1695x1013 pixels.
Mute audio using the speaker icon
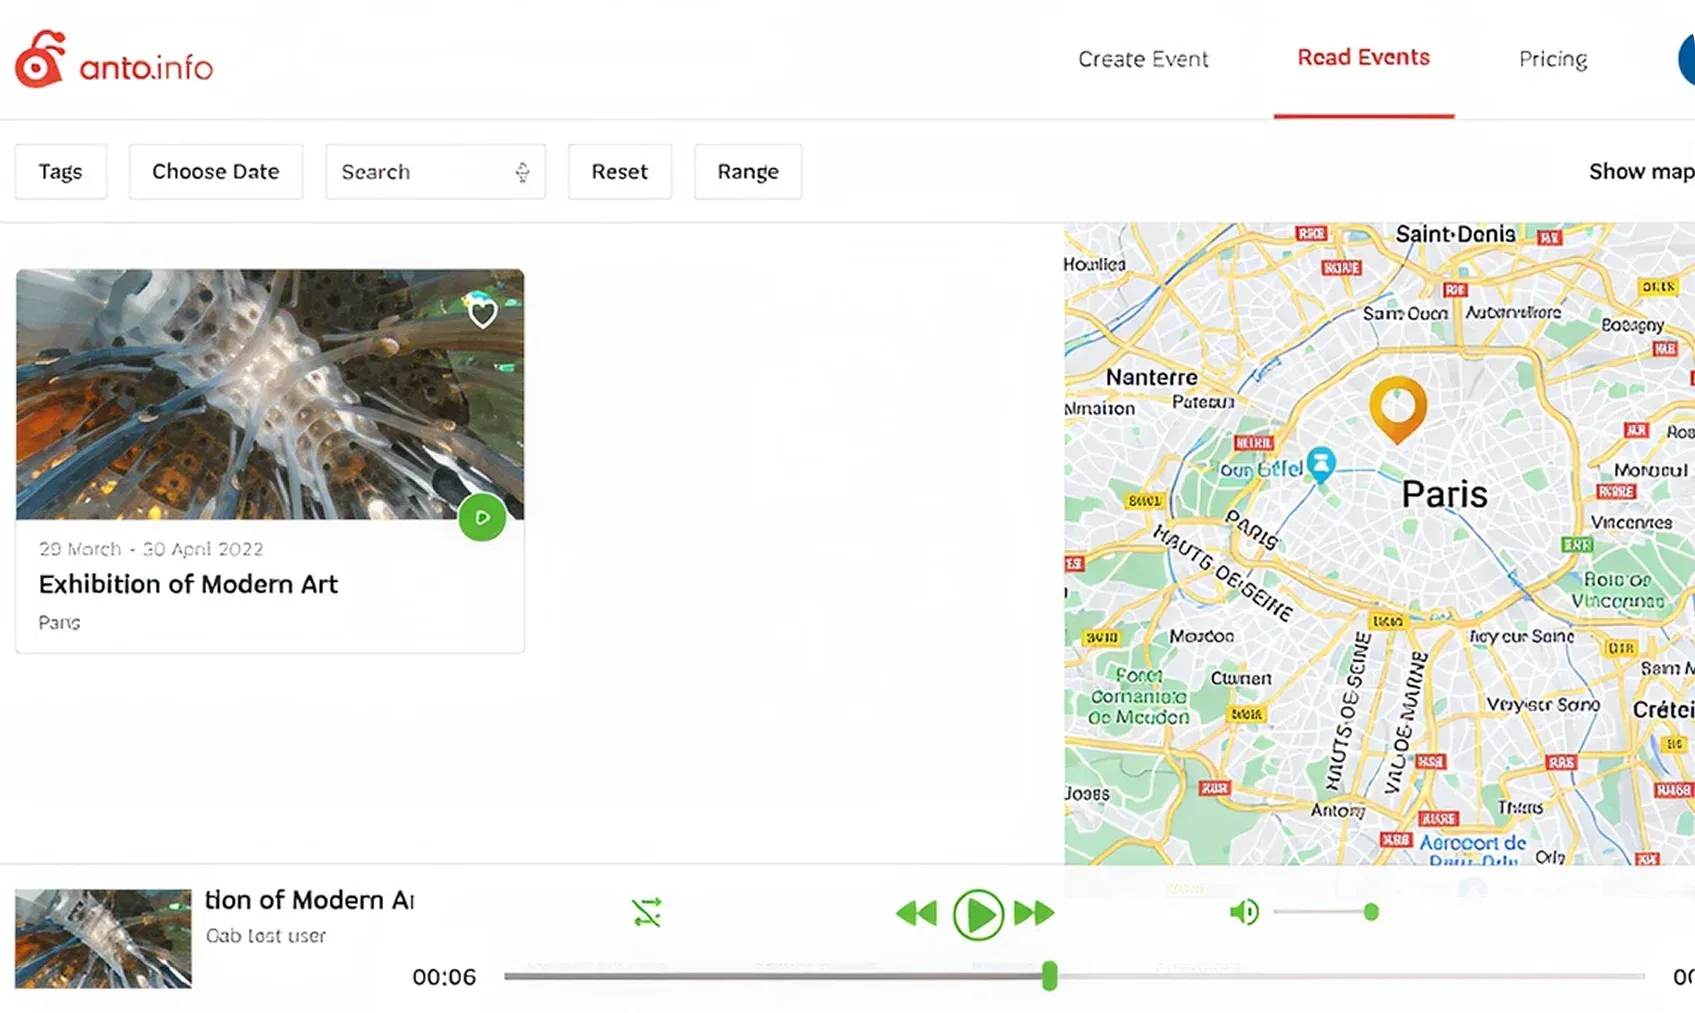(x=1243, y=912)
